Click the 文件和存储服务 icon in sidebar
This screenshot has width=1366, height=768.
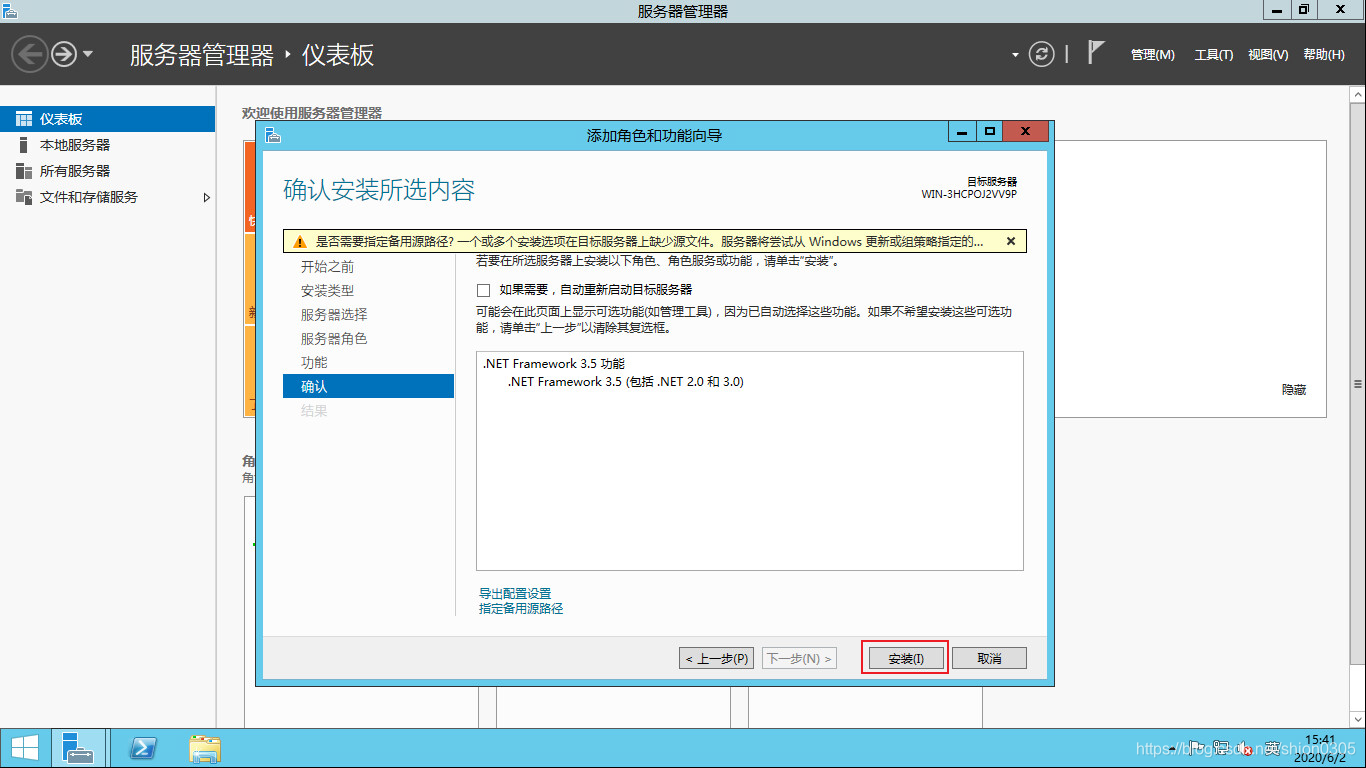[24, 197]
